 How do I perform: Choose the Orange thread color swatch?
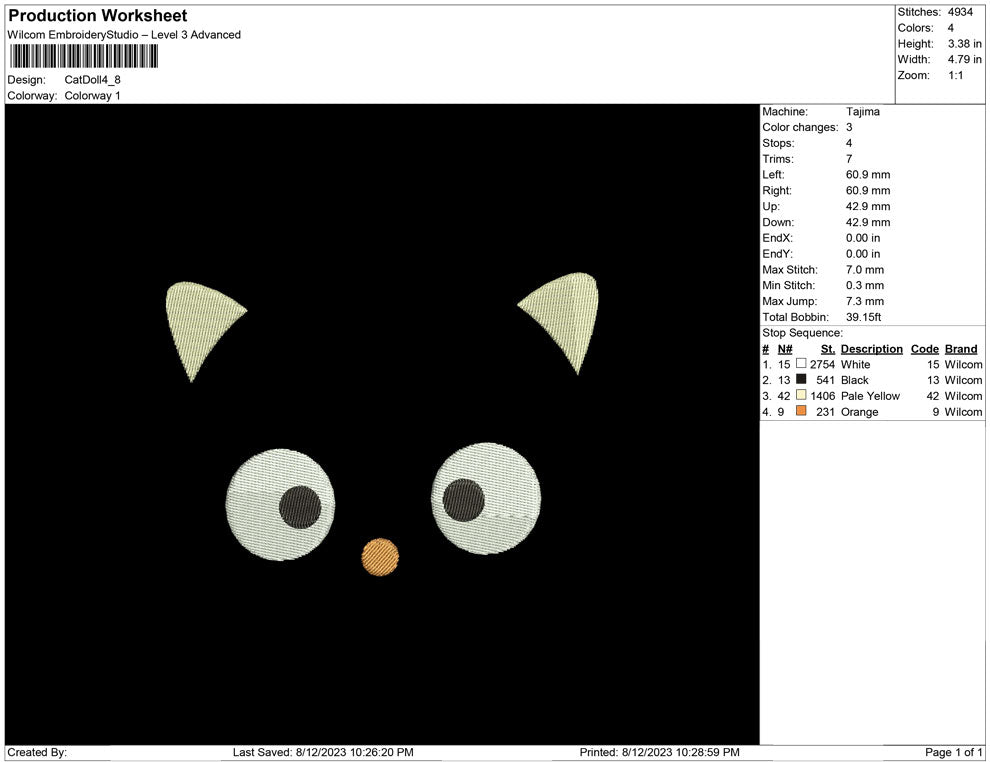(801, 412)
